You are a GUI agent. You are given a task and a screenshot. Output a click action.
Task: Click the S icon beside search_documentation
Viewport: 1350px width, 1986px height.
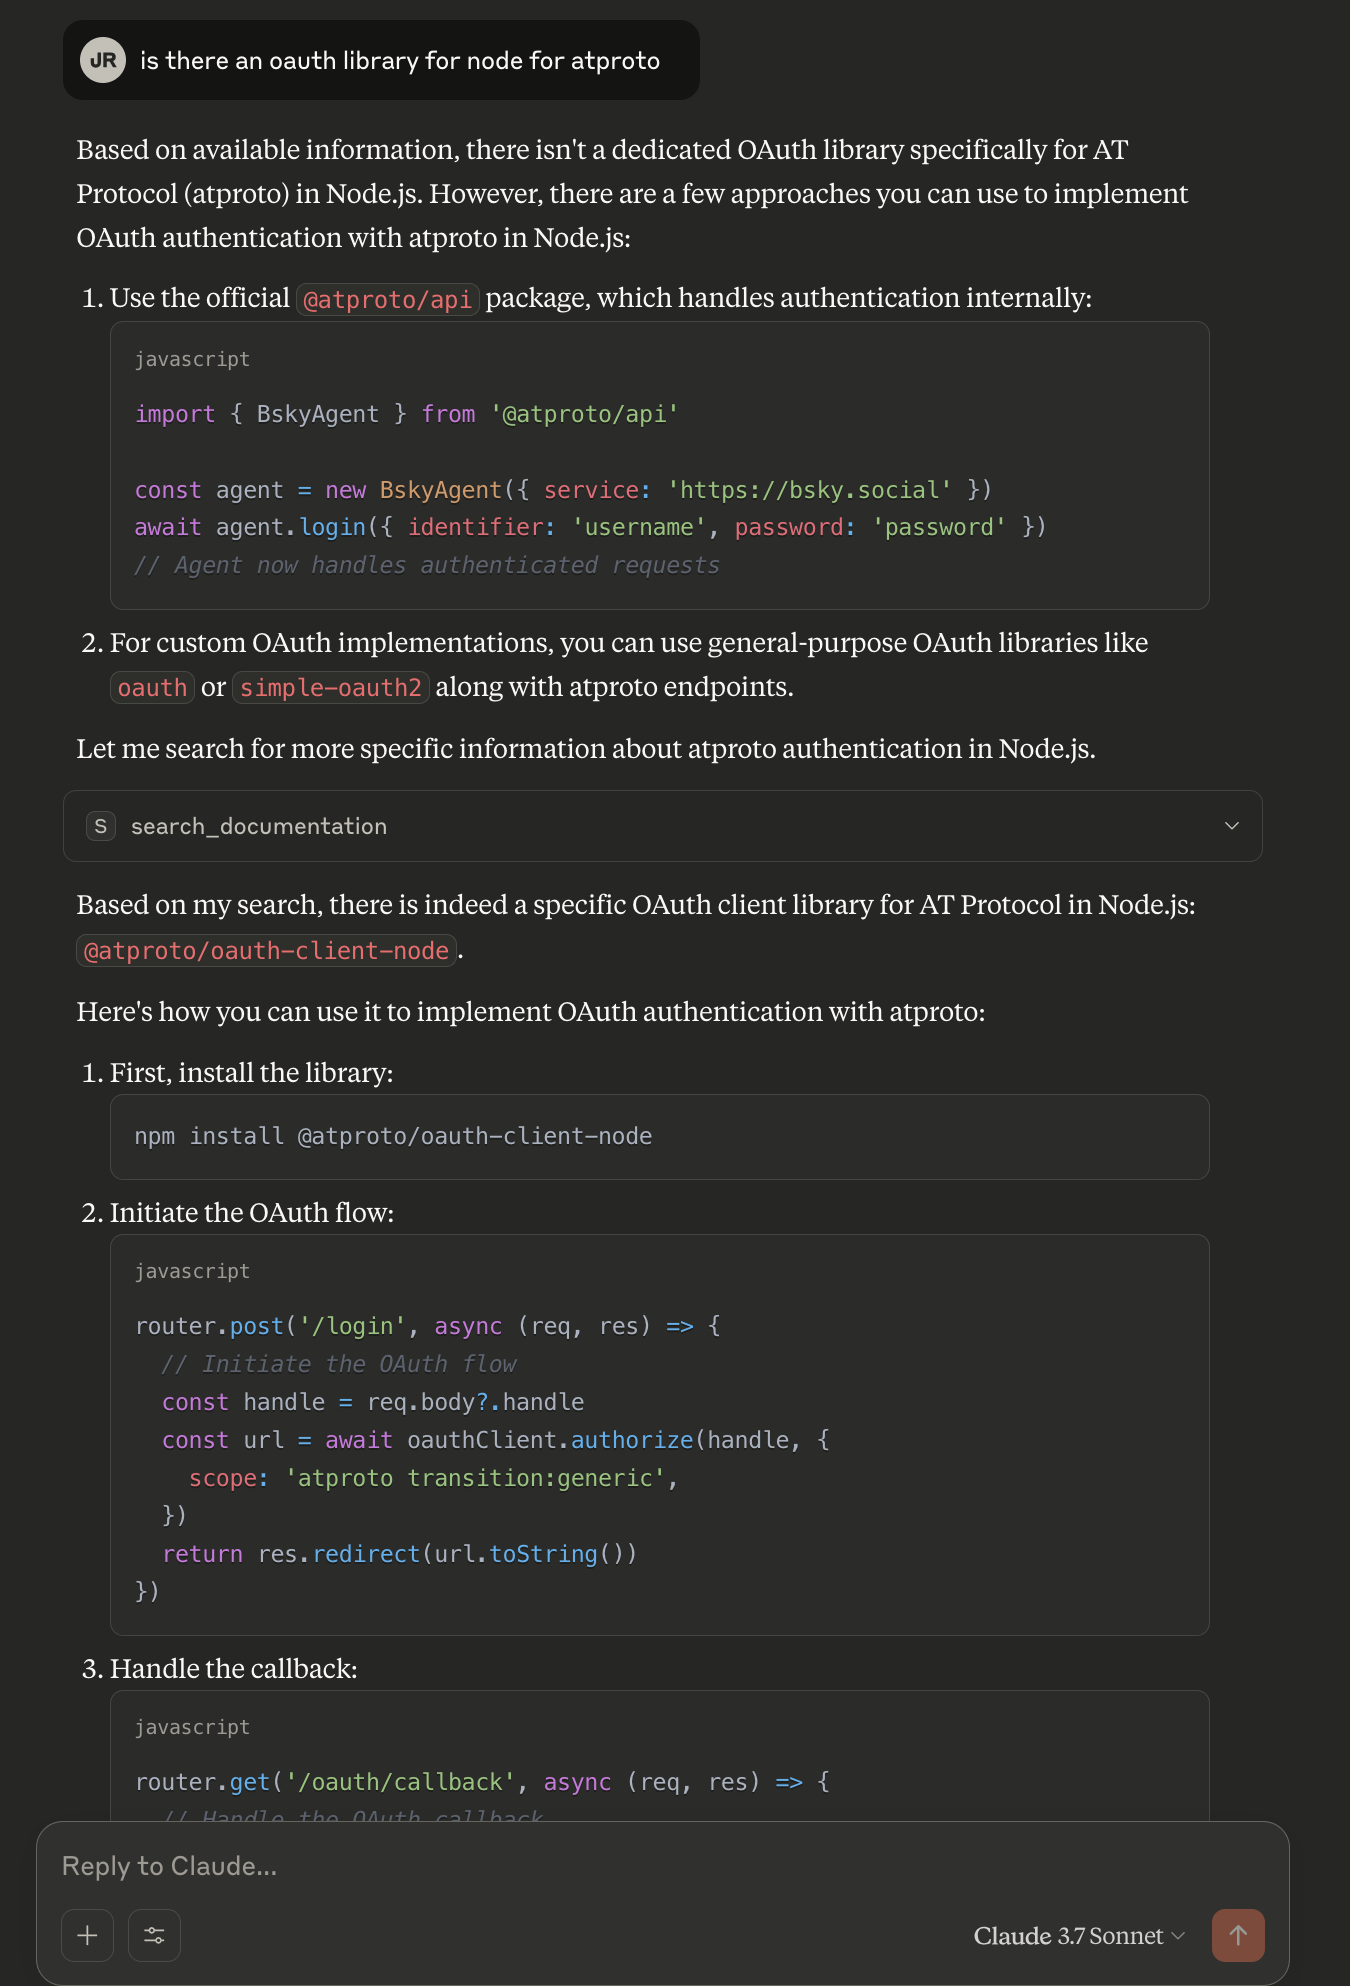(x=100, y=826)
